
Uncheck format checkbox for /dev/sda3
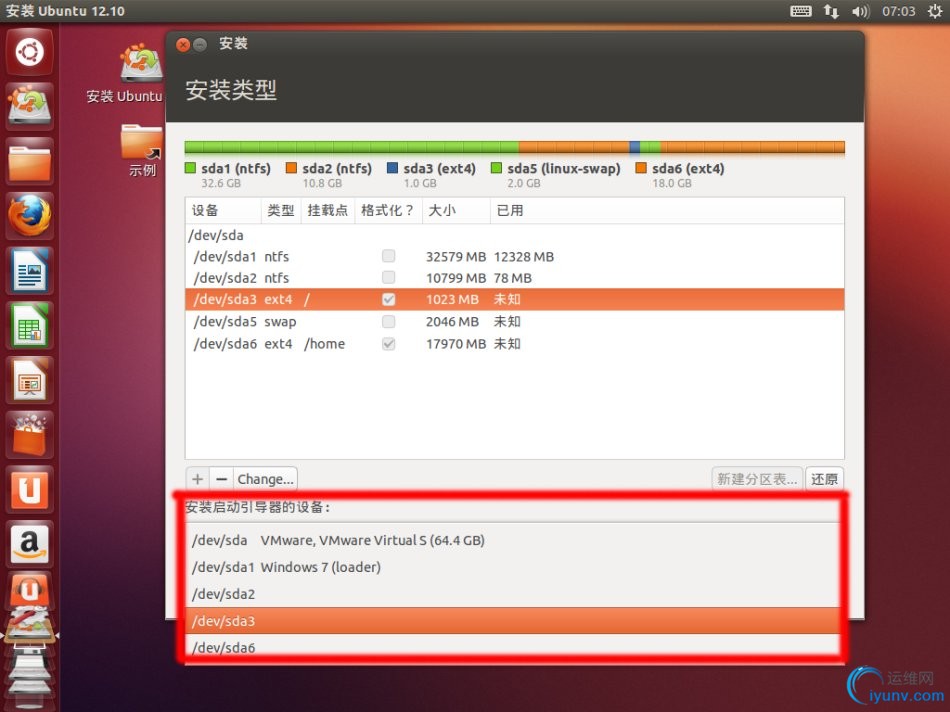[x=388, y=299]
